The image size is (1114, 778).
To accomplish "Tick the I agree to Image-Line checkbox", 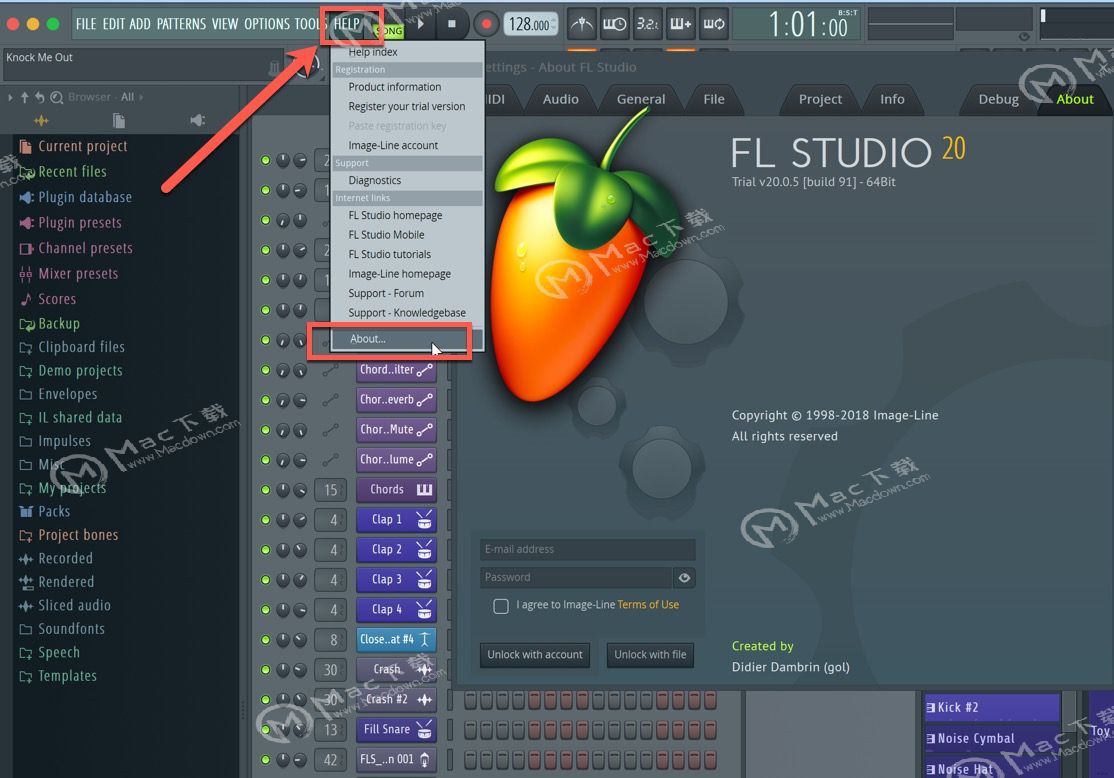I will tap(501, 606).
